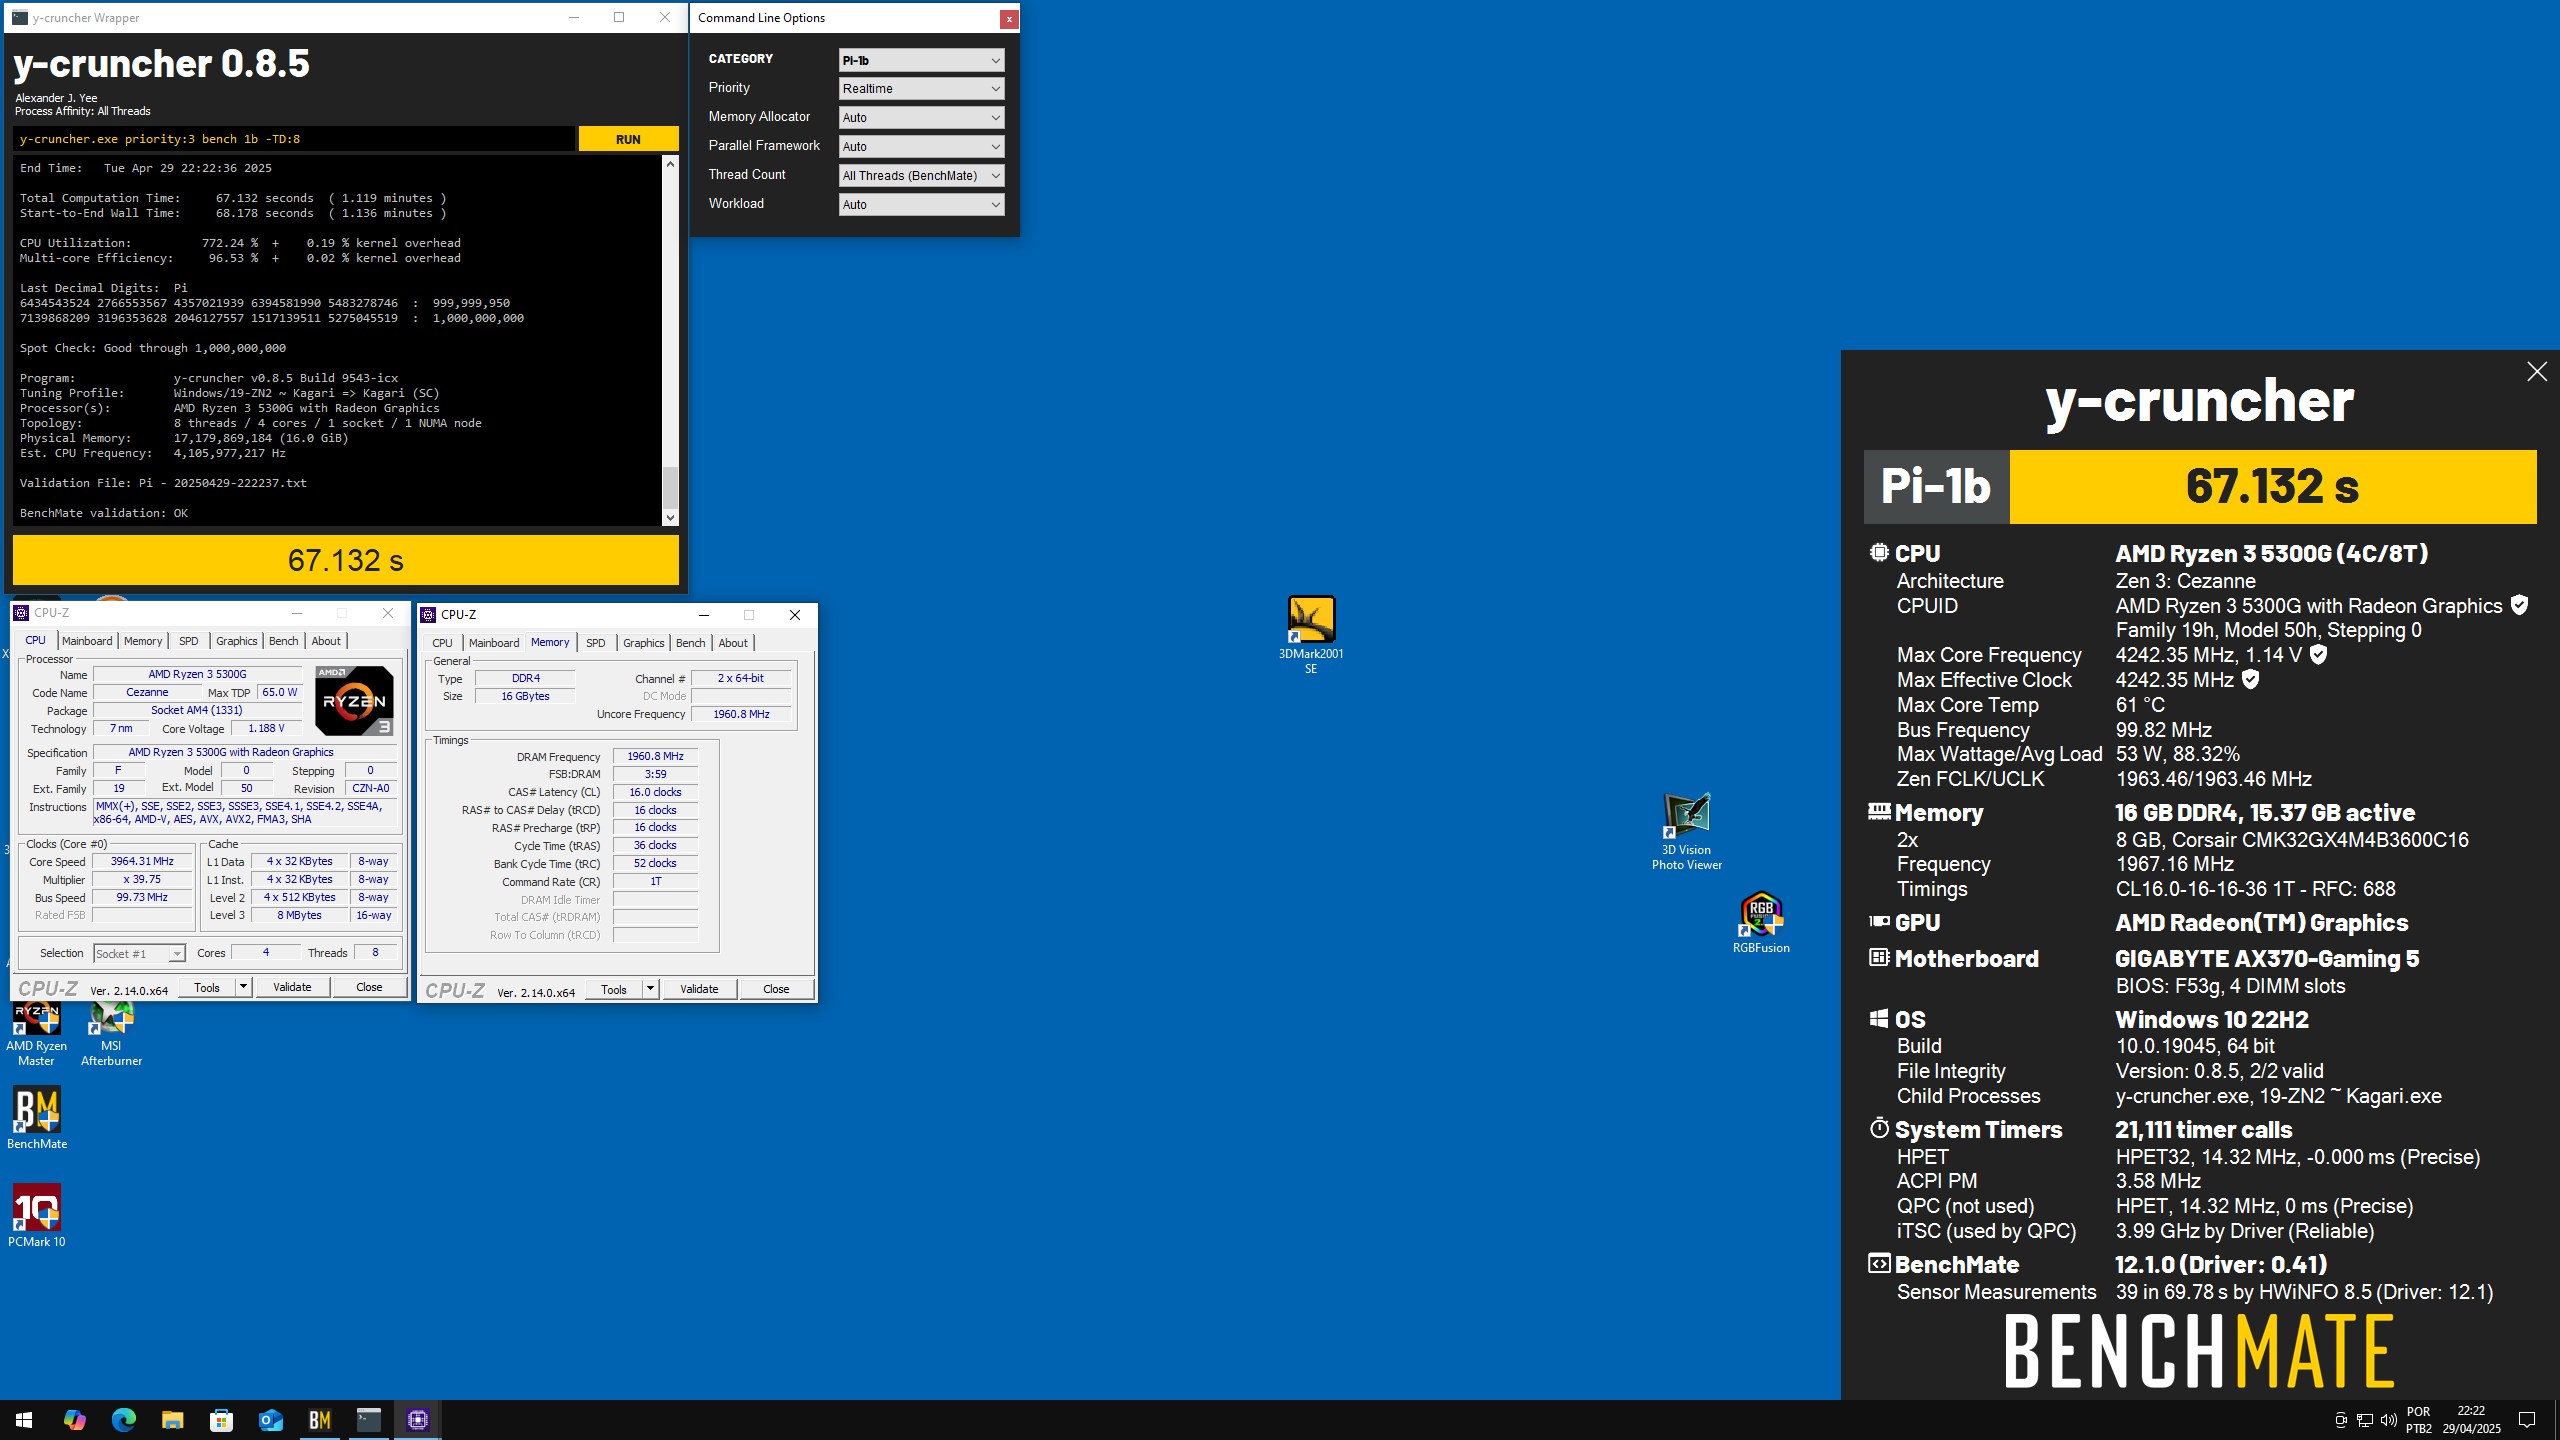
Task: Click the CAS# Latency 16.0 clocks value
Action: [655, 793]
